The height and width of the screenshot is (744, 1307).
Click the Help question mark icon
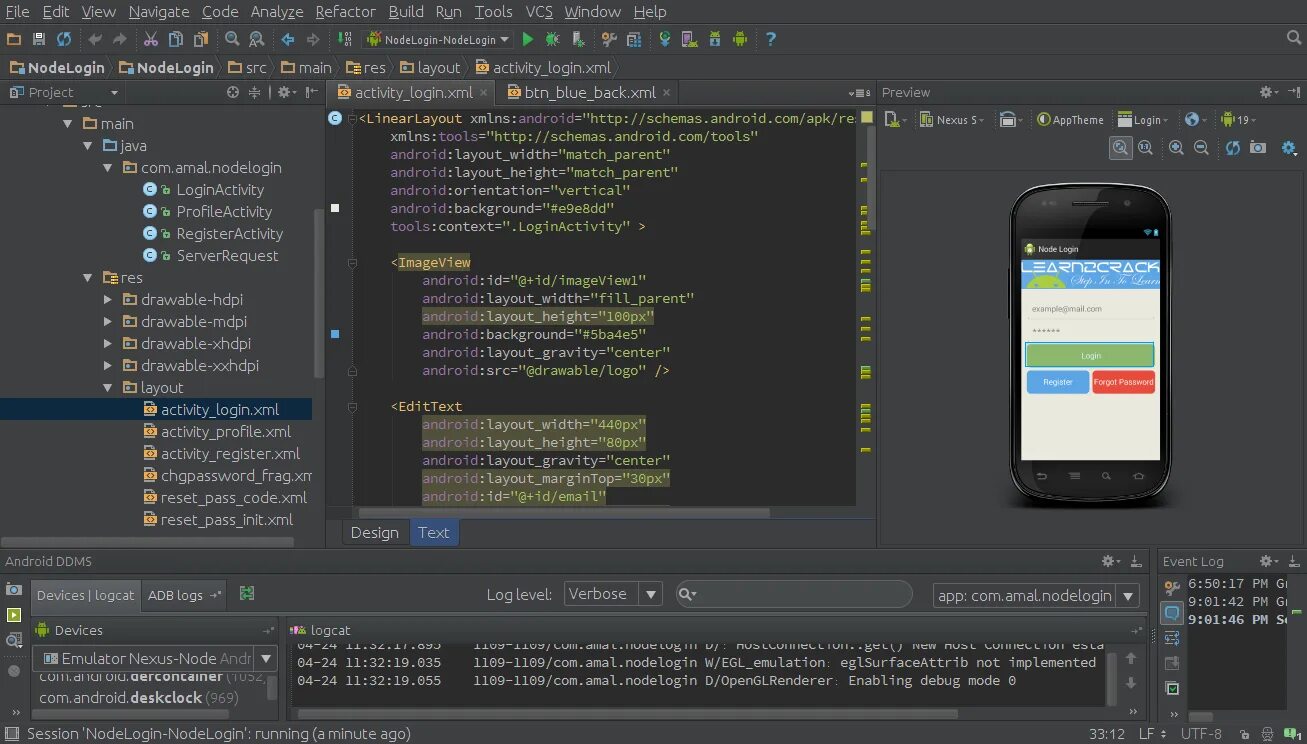pyautogui.click(x=771, y=39)
